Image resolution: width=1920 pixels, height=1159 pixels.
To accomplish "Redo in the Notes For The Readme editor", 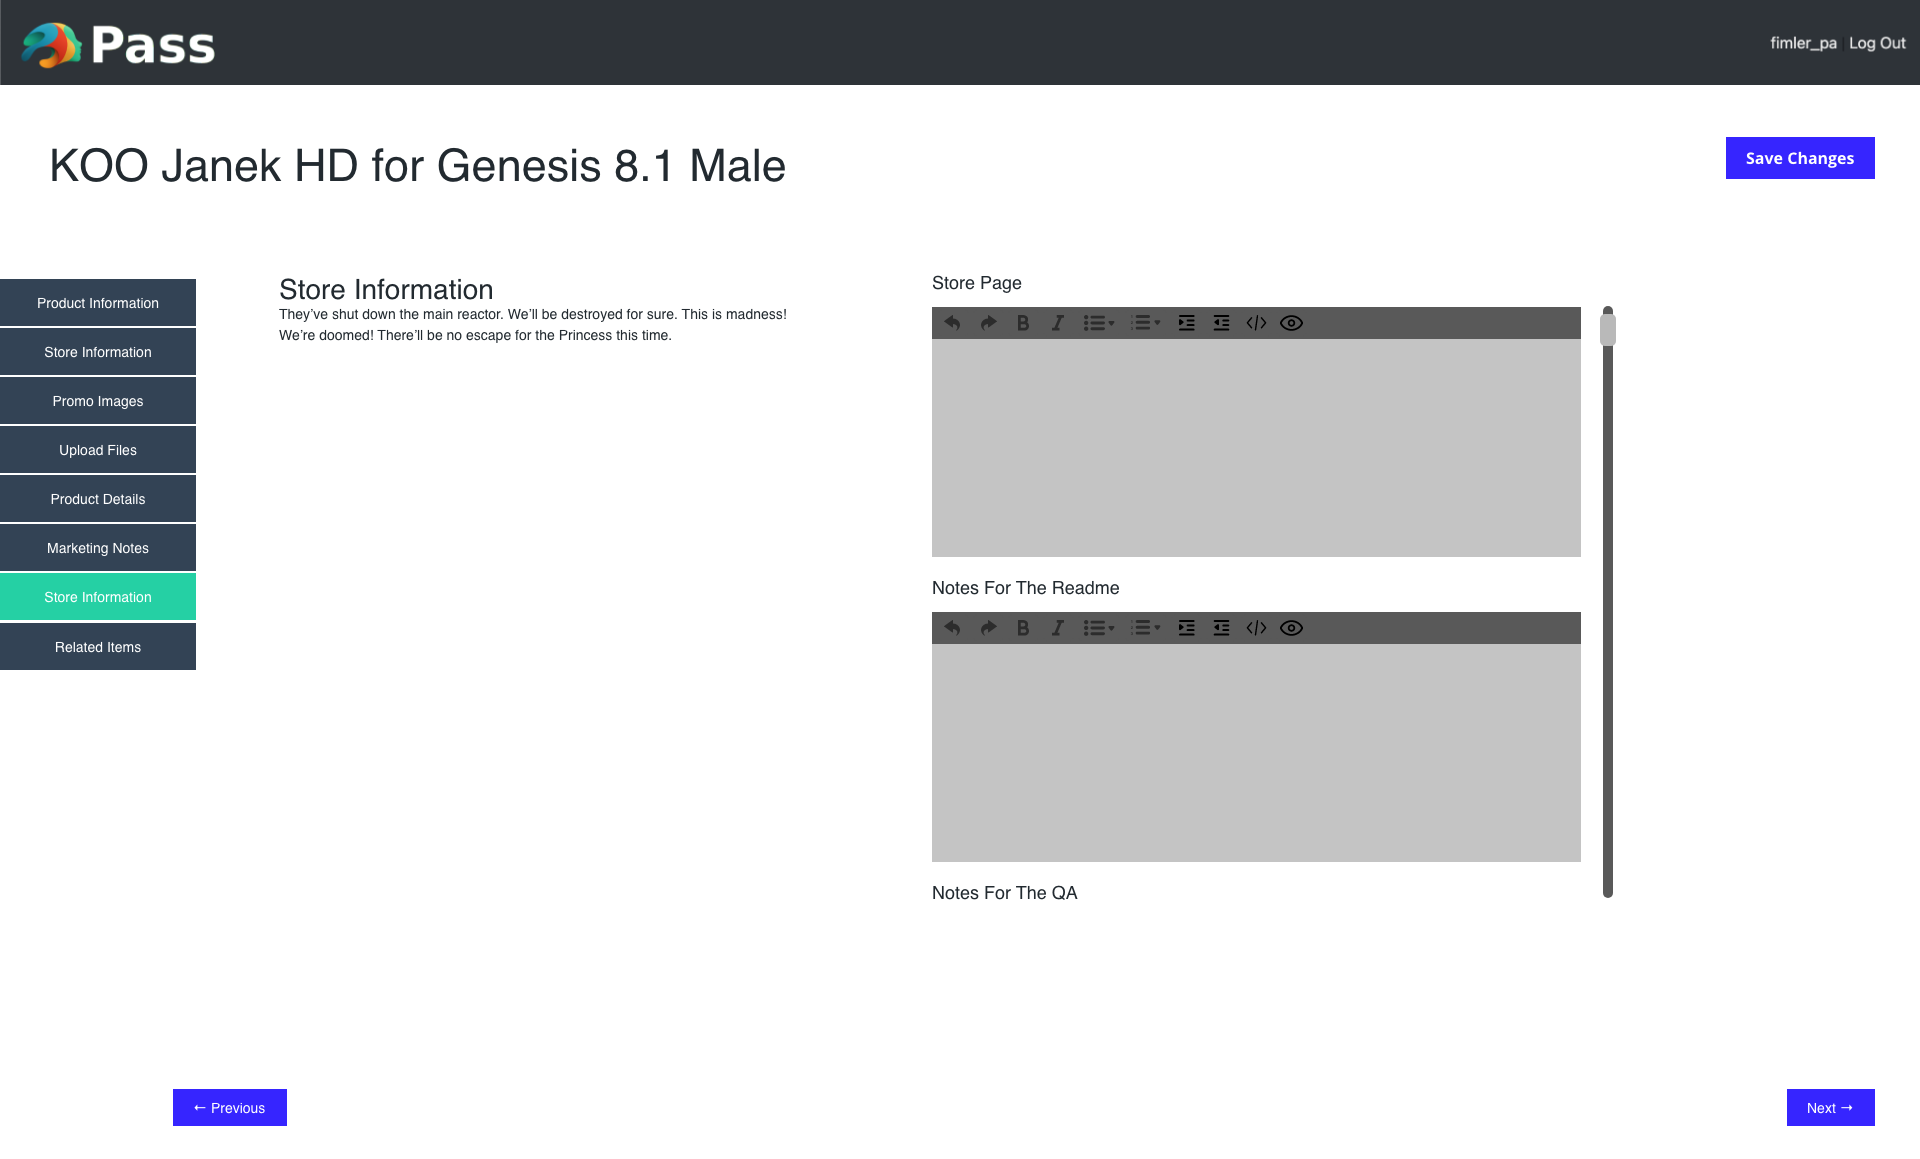I will 988,628.
